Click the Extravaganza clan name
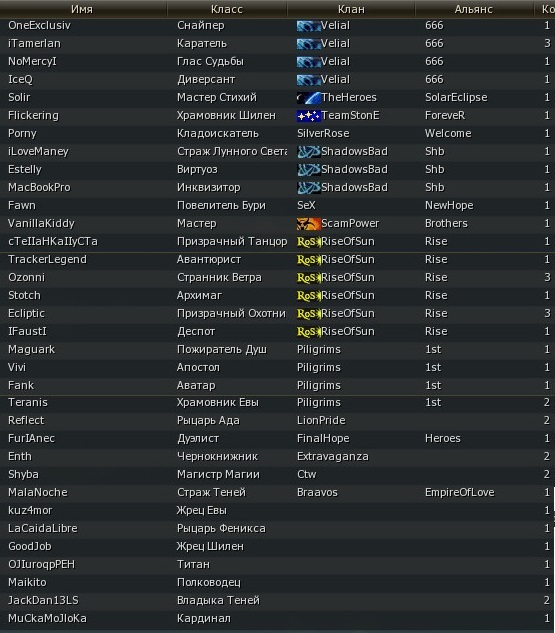The image size is (555, 633). click(x=333, y=457)
